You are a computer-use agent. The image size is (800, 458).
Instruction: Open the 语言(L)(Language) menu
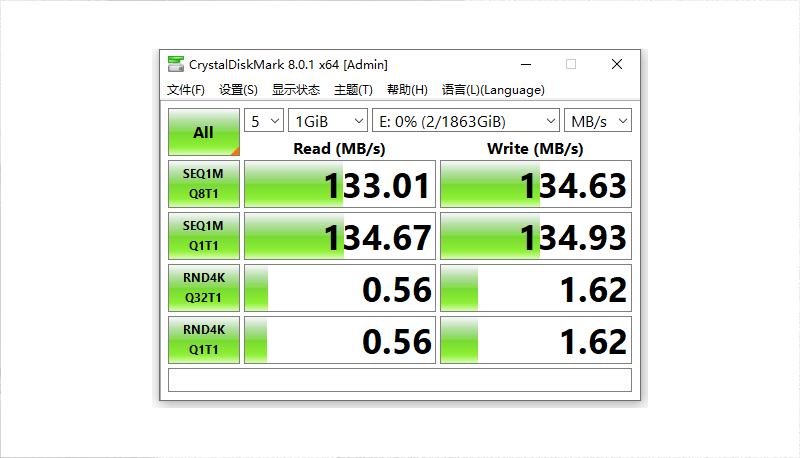coord(493,90)
